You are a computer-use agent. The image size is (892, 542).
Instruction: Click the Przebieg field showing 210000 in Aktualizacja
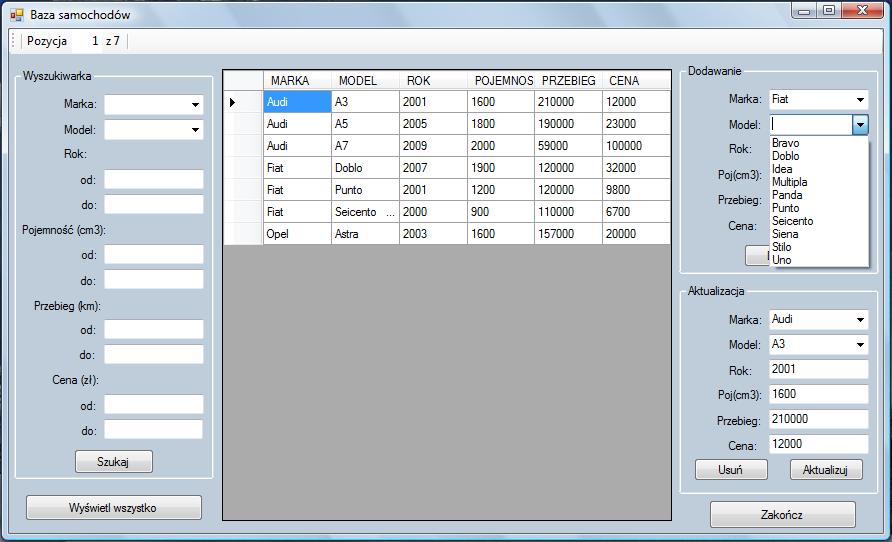(x=819, y=419)
